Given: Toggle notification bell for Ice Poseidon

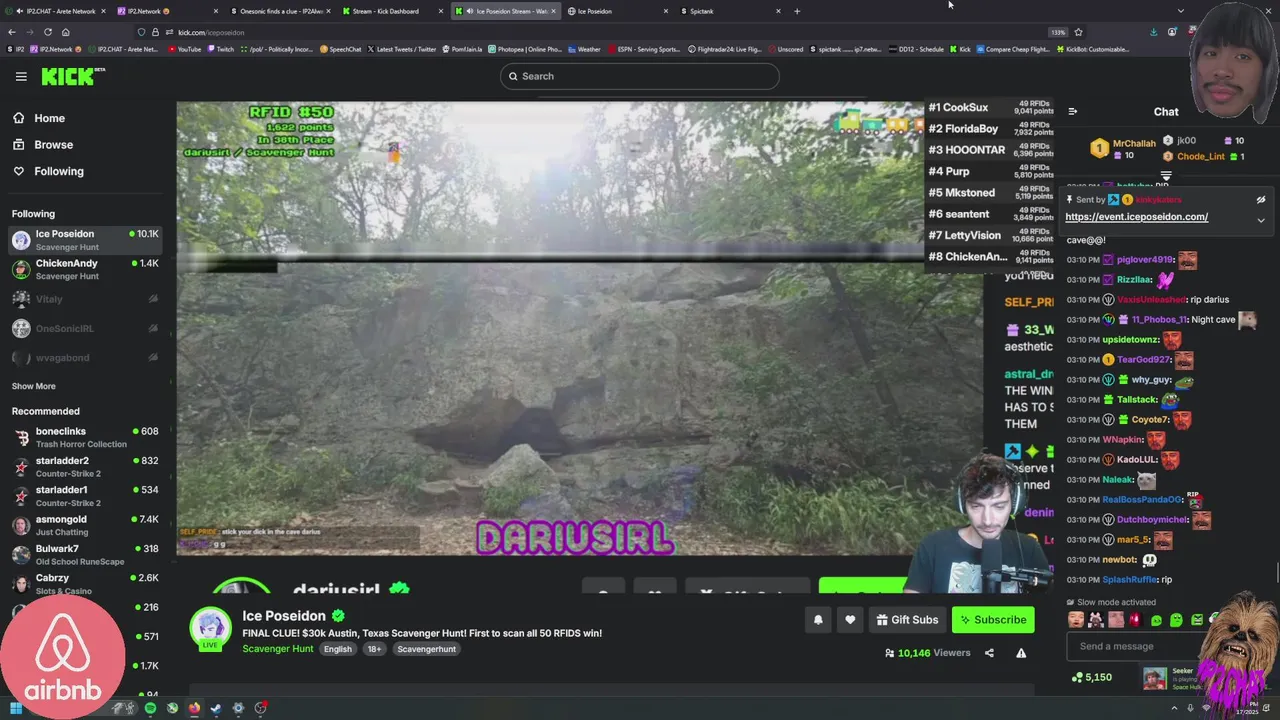Looking at the screenshot, I should (818, 620).
